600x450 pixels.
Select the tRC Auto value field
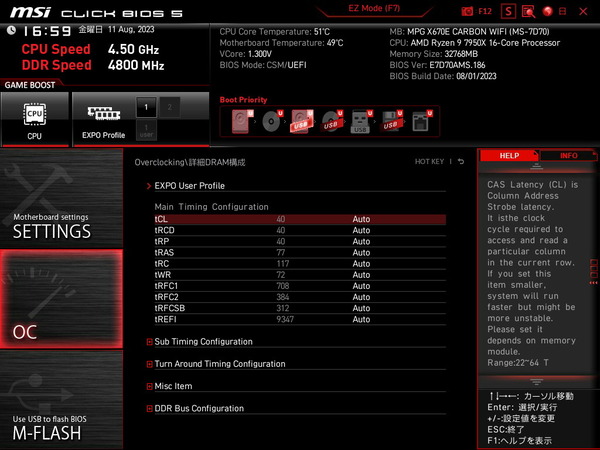[x=361, y=264]
